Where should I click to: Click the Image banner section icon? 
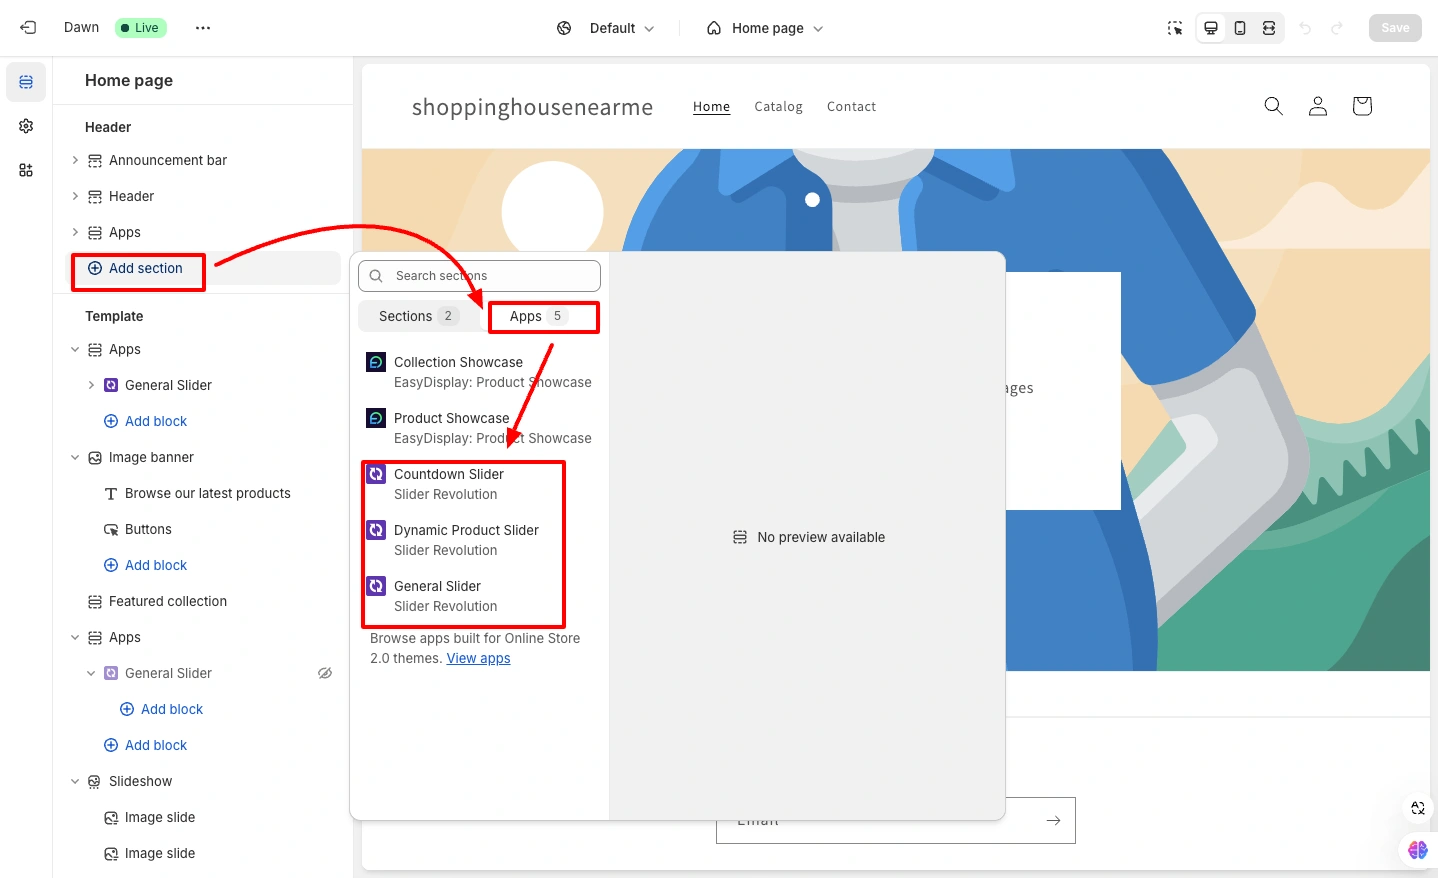[x=95, y=458]
